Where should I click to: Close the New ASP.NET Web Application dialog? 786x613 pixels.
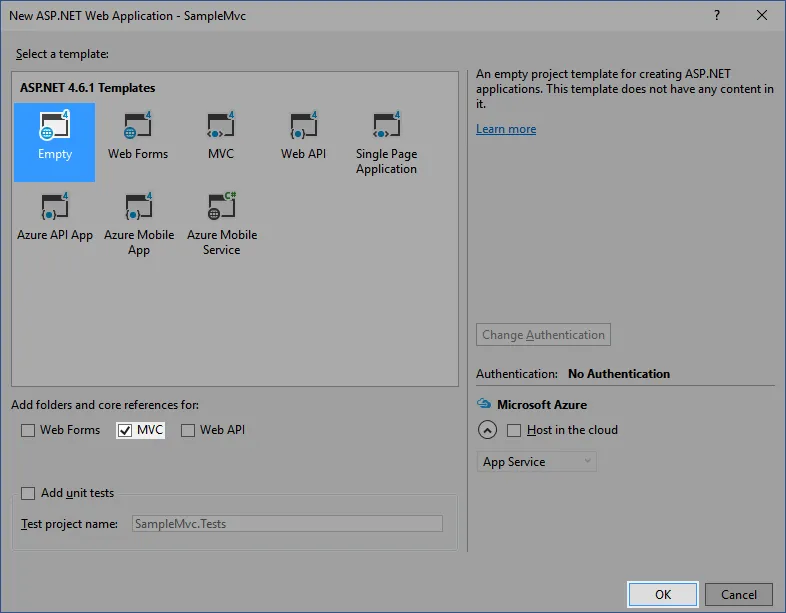coord(762,16)
